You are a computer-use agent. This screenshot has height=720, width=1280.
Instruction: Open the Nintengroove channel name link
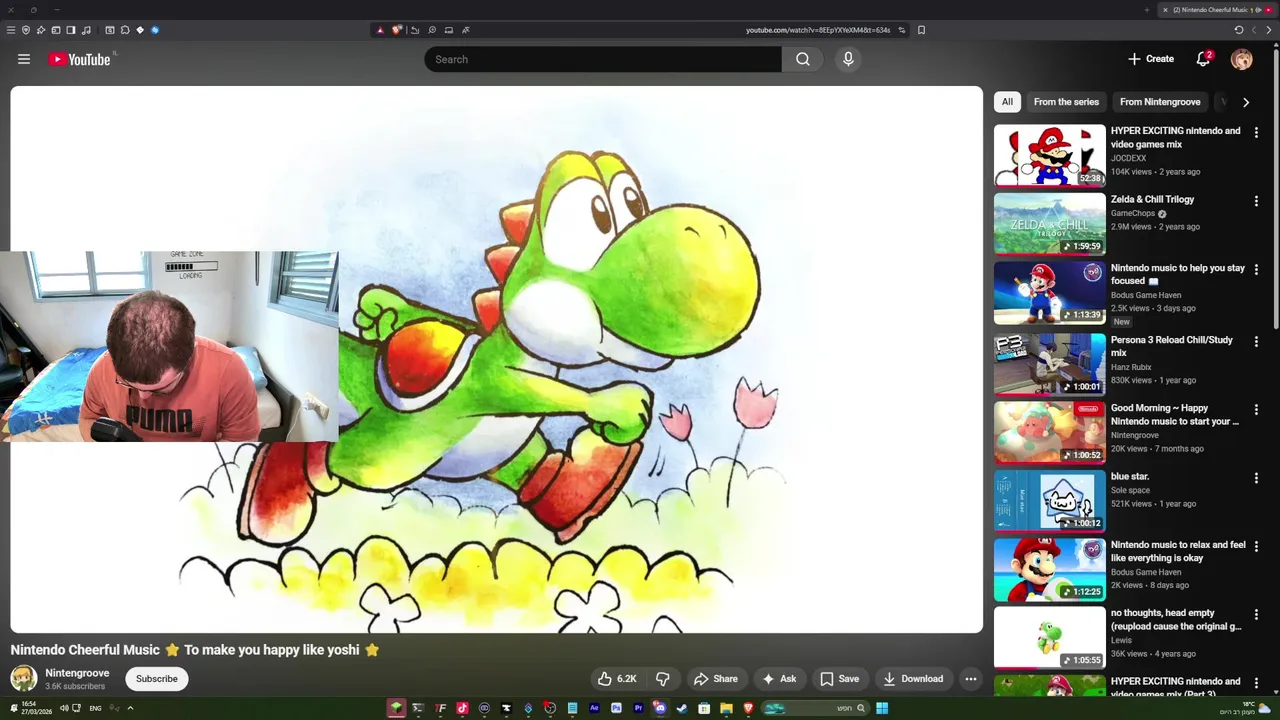point(77,673)
